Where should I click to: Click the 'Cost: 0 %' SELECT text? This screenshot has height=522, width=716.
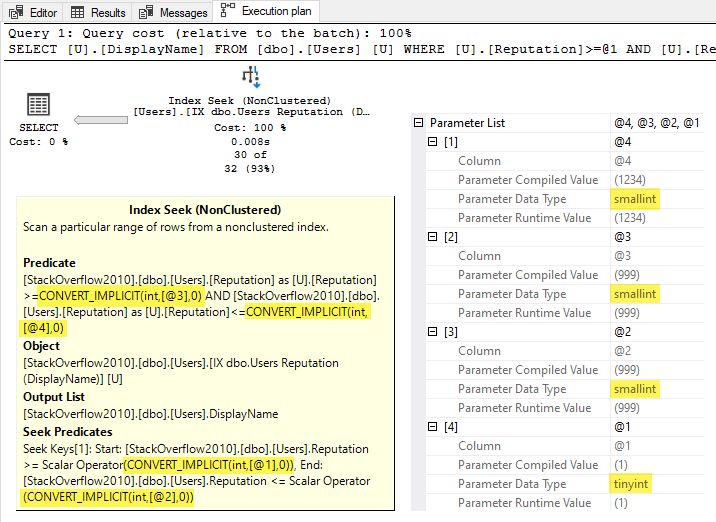[38, 142]
